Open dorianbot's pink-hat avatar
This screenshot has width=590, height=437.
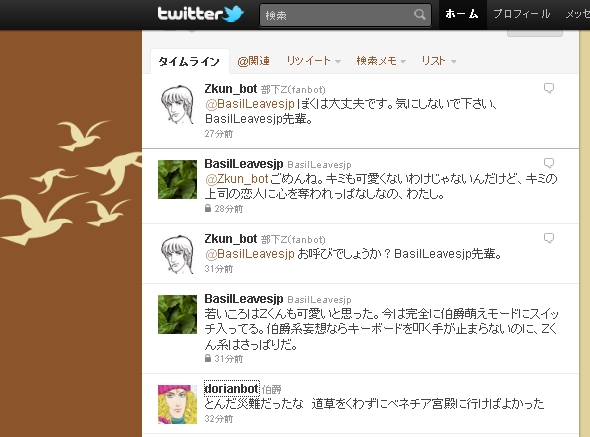[177, 404]
